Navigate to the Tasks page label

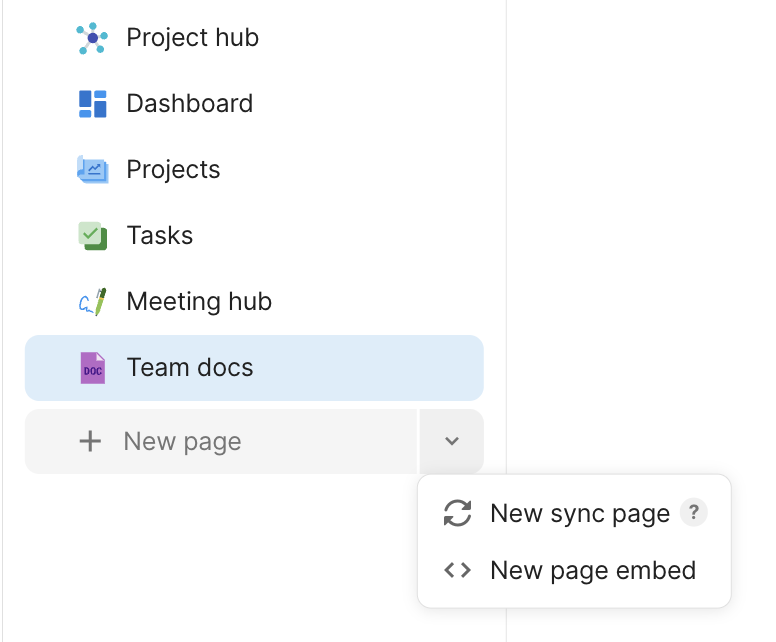(x=159, y=236)
